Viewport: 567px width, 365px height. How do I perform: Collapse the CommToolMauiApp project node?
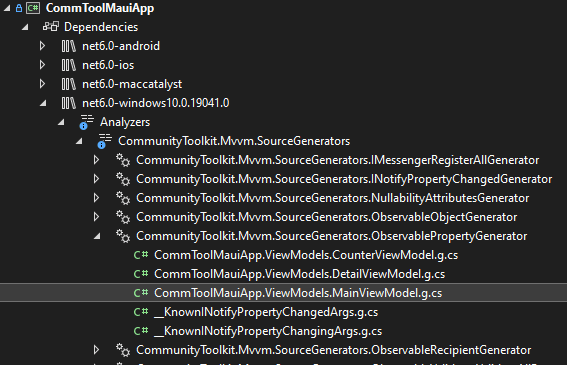[7, 8]
